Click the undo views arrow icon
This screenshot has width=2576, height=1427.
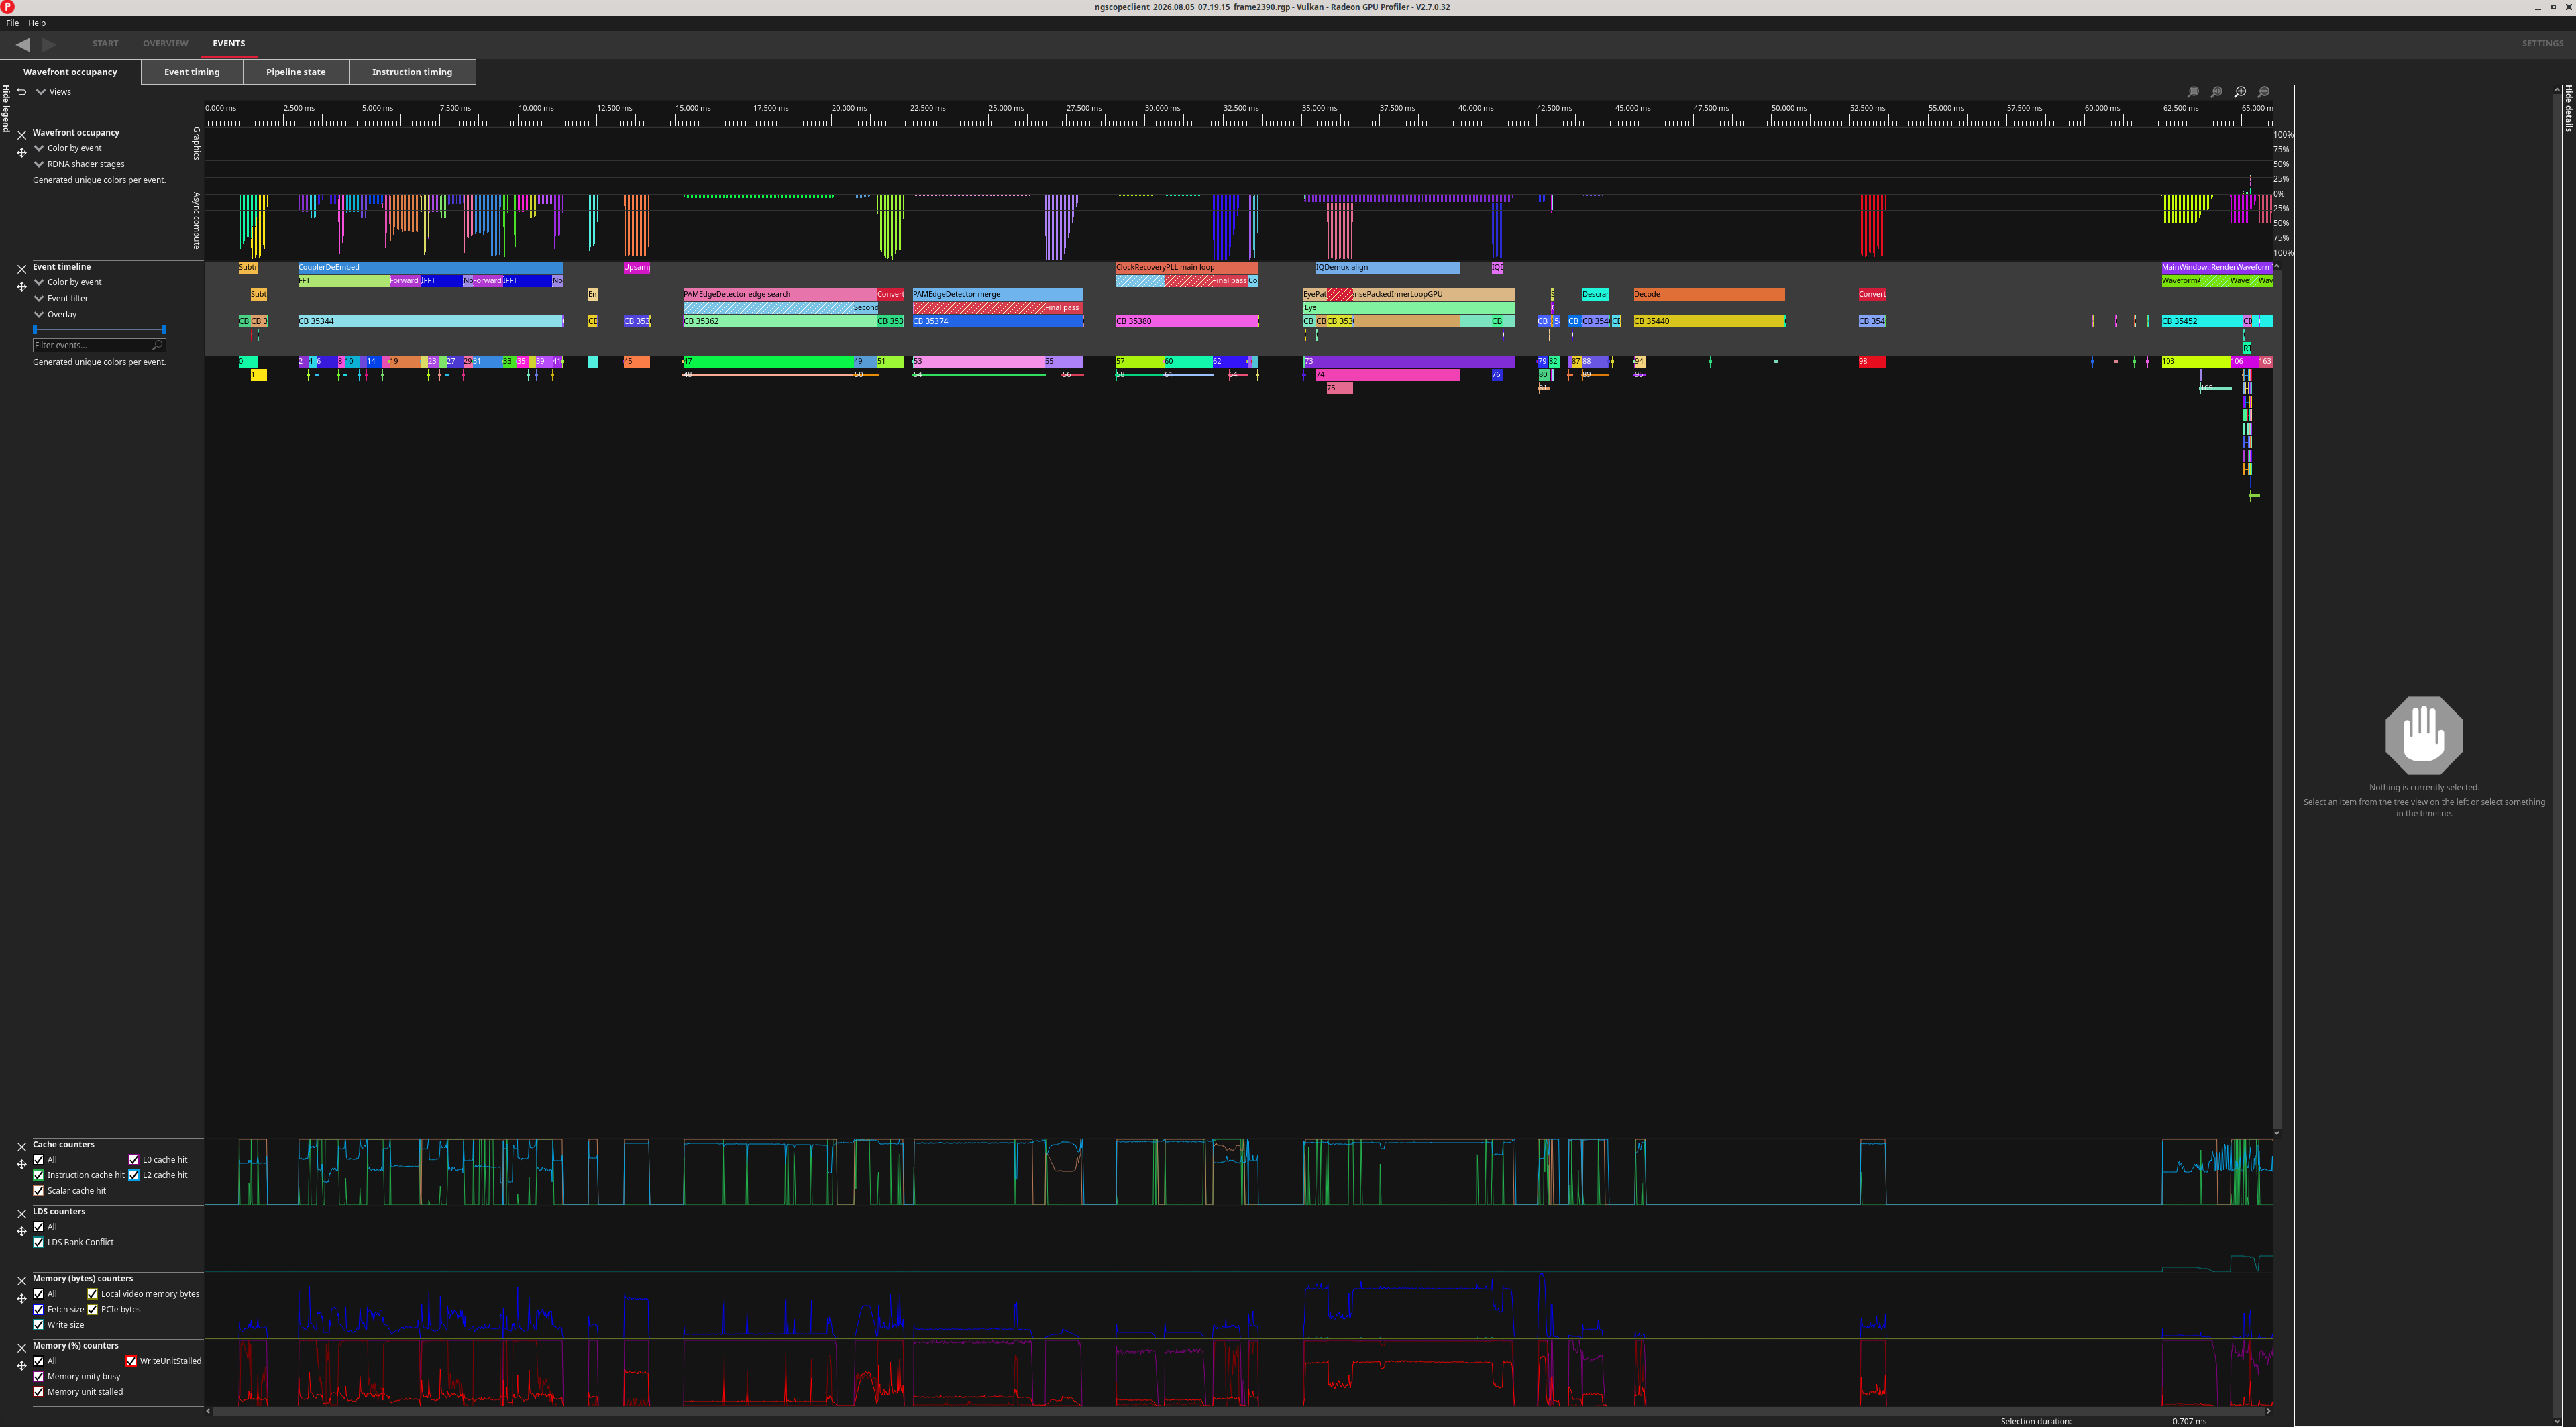pyautogui.click(x=21, y=92)
